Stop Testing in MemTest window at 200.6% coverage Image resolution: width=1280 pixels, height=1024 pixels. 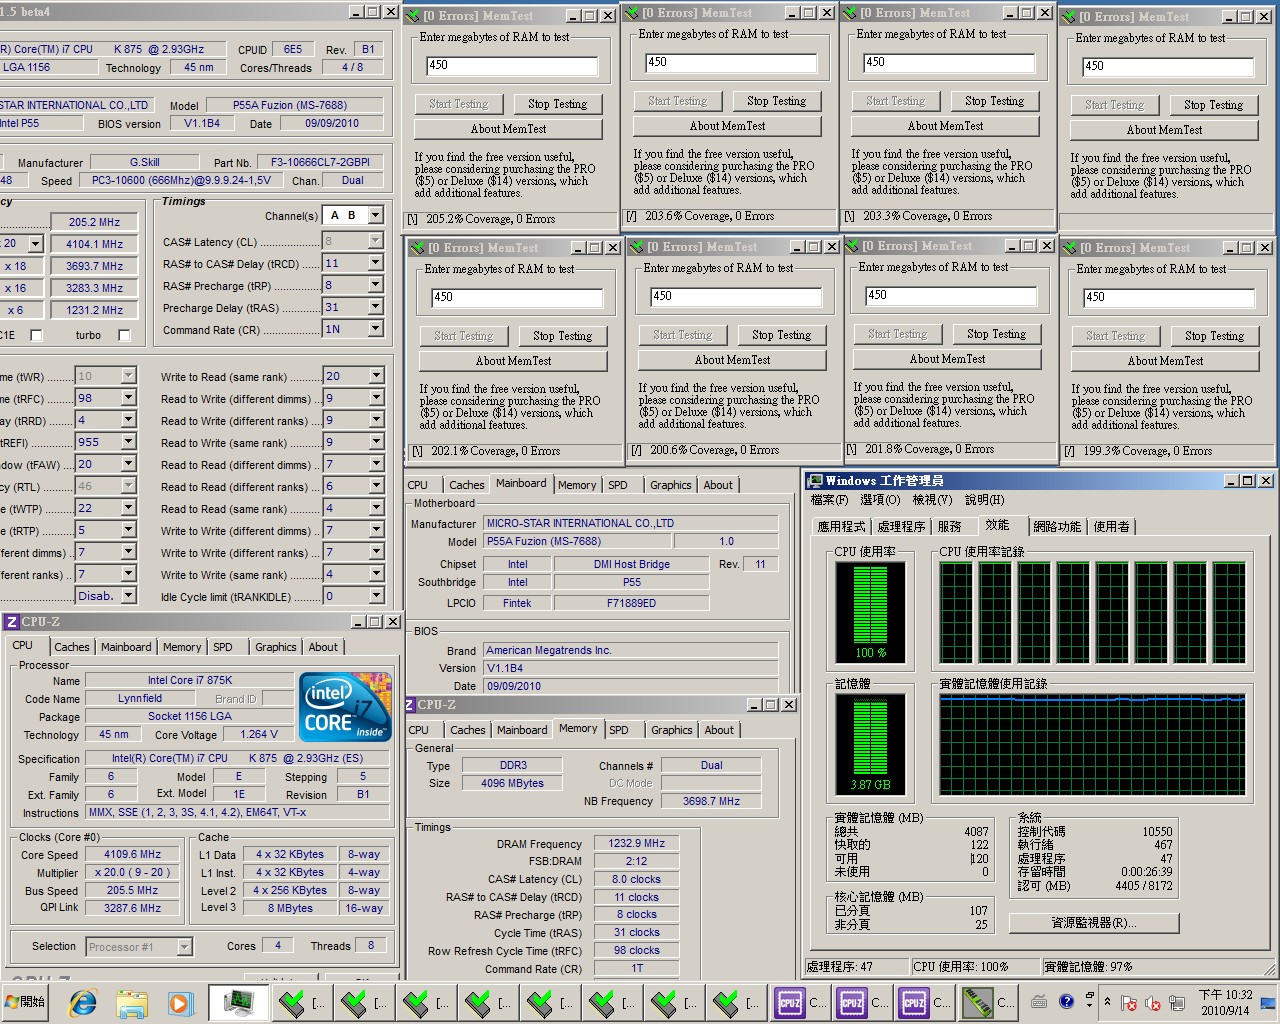click(782, 335)
